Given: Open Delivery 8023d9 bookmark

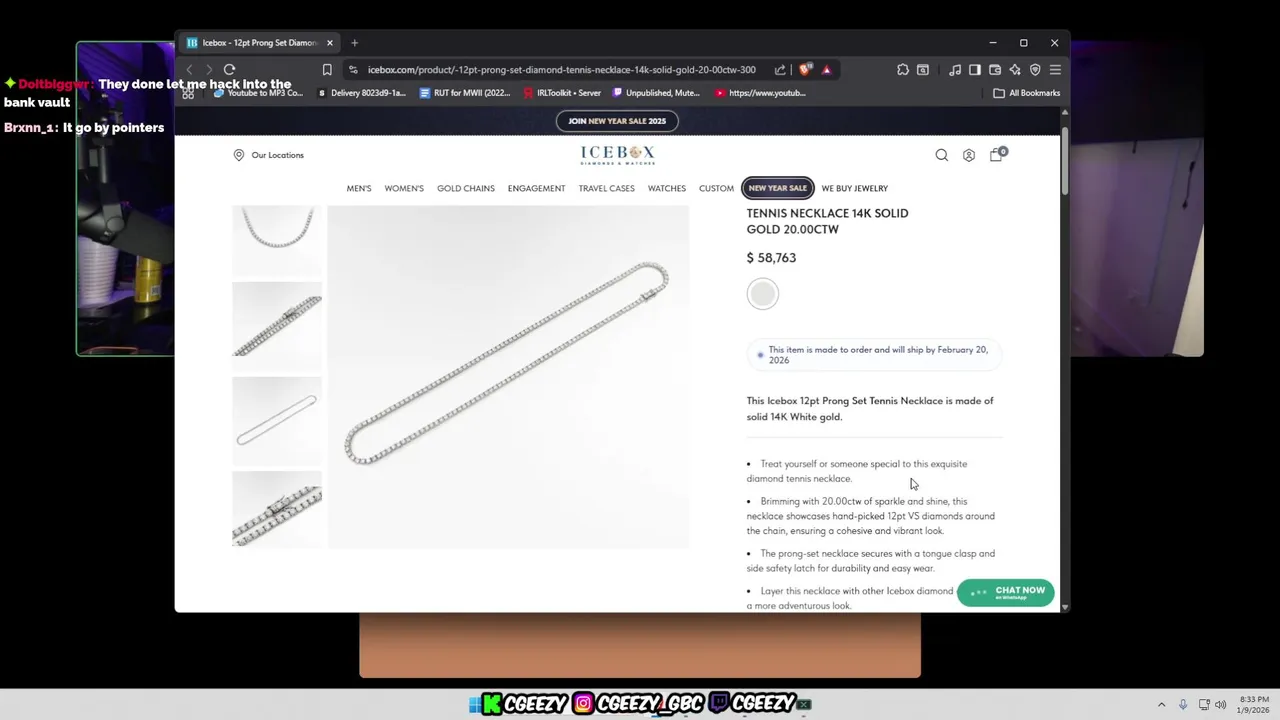Looking at the screenshot, I should (x=361, y=93).
